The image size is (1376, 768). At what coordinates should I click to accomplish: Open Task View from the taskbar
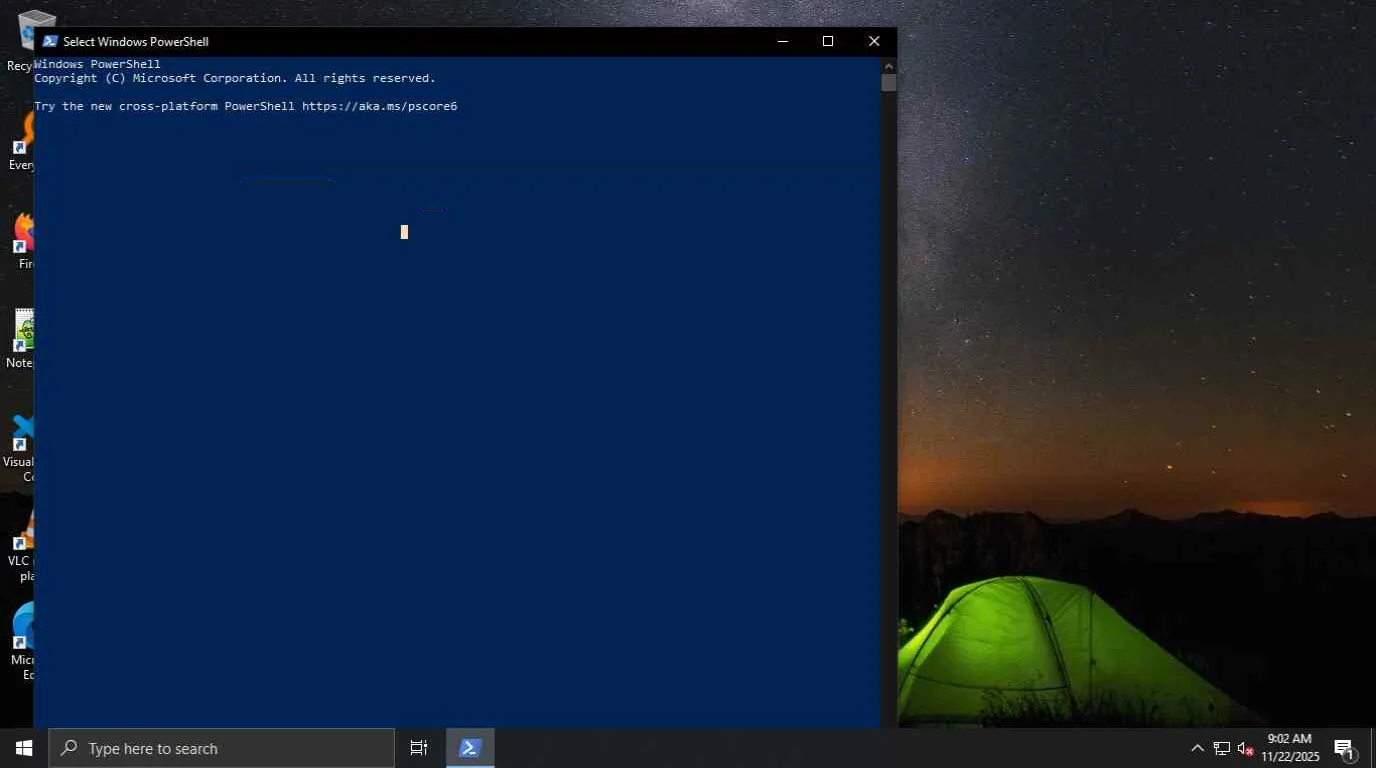[419, 748]
